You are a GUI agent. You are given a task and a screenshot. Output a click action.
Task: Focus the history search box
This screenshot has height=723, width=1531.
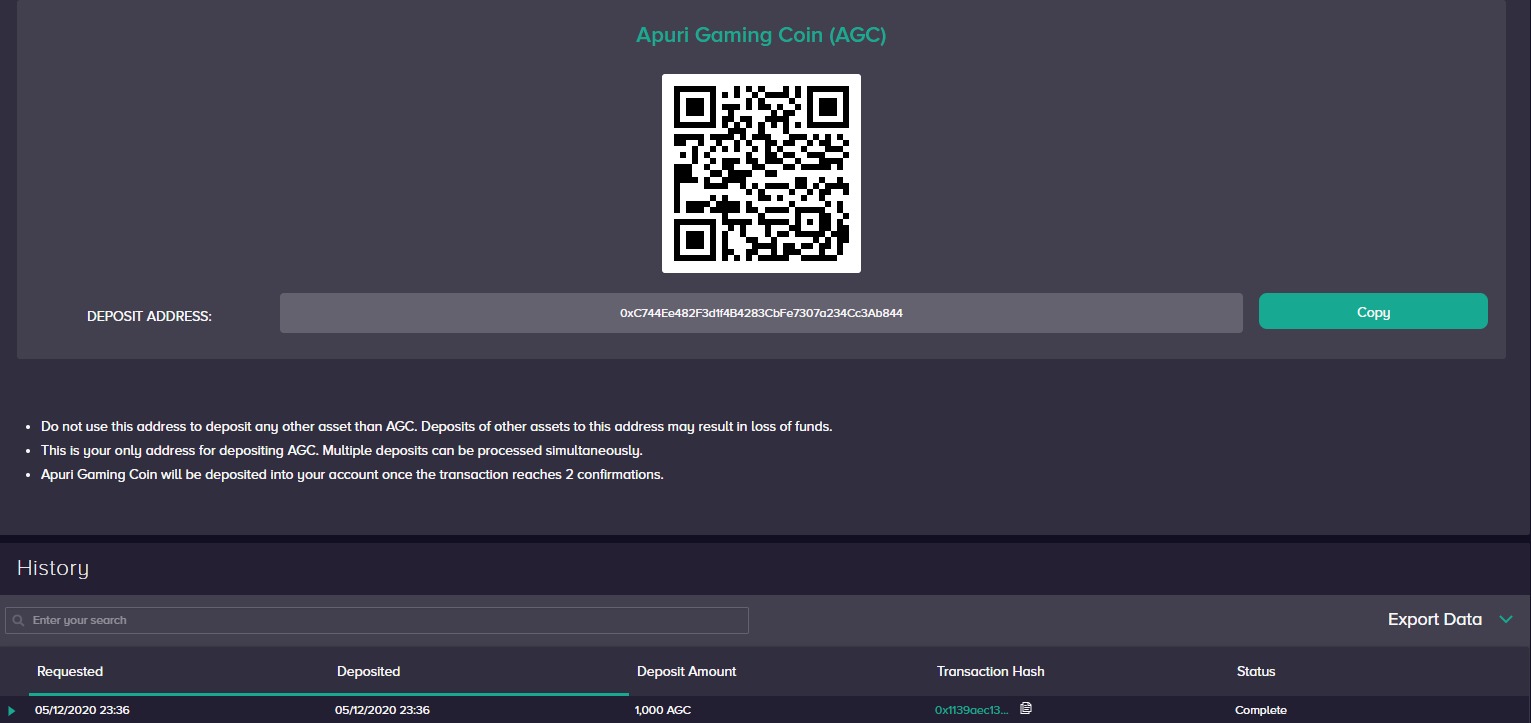tap(377, 620)
